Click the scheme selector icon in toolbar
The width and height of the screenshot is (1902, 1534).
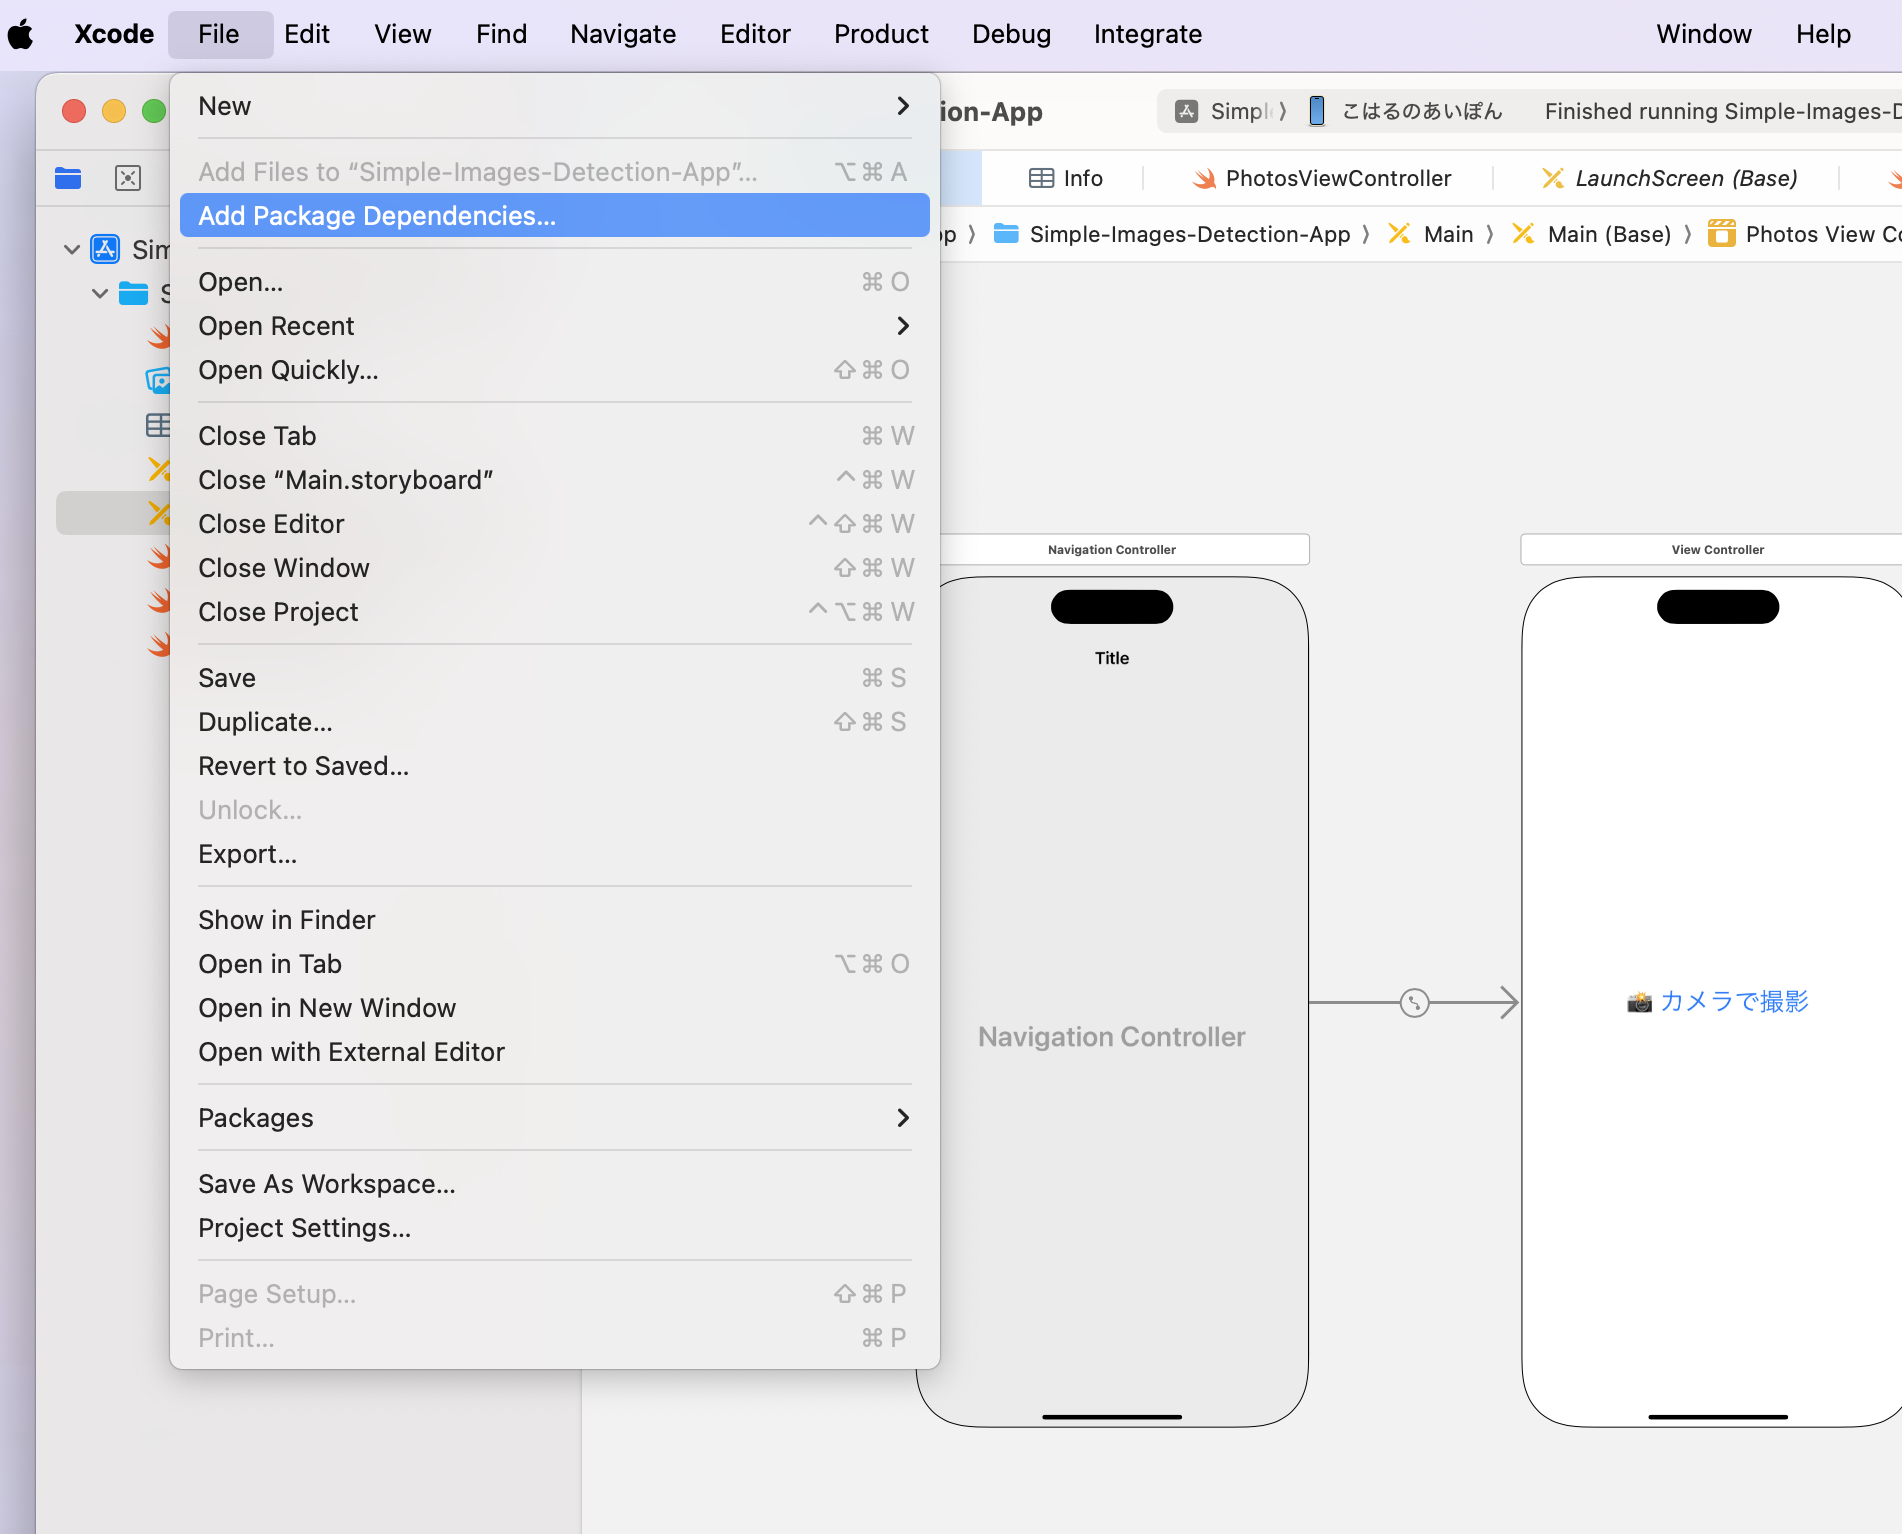point(1187,111)
